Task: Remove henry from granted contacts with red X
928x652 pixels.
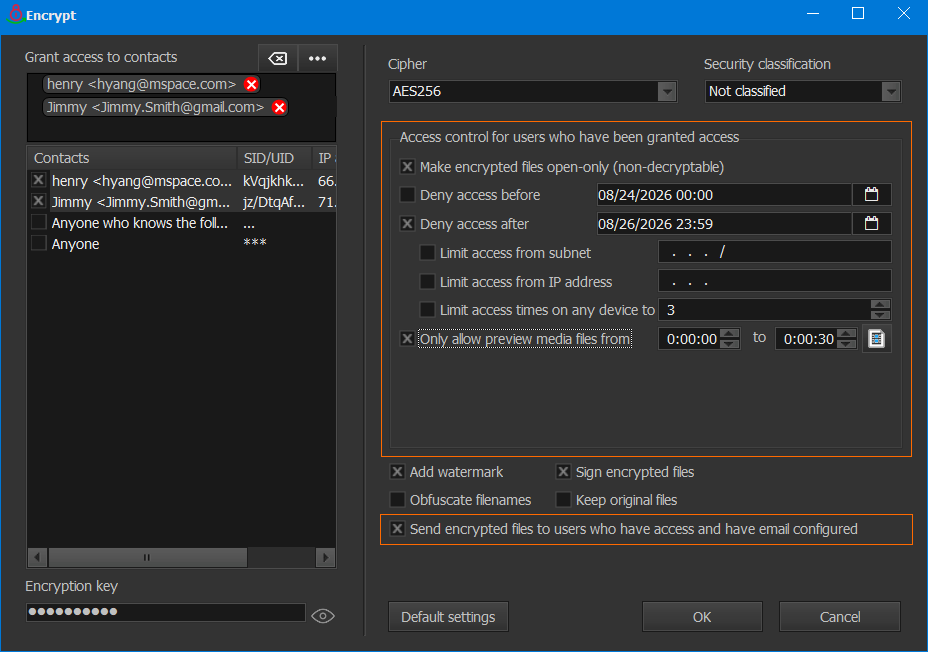Action: 251,84
